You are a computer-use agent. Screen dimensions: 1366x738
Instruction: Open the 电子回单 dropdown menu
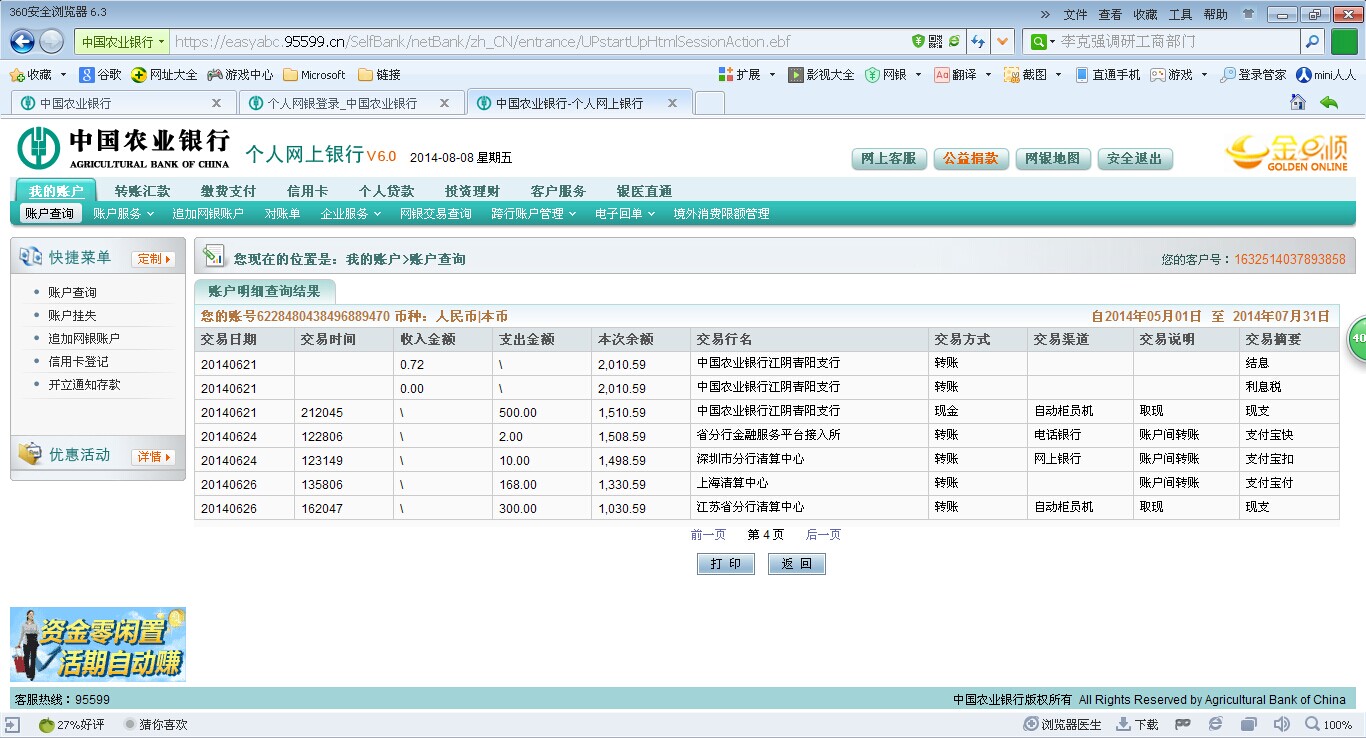624,214
